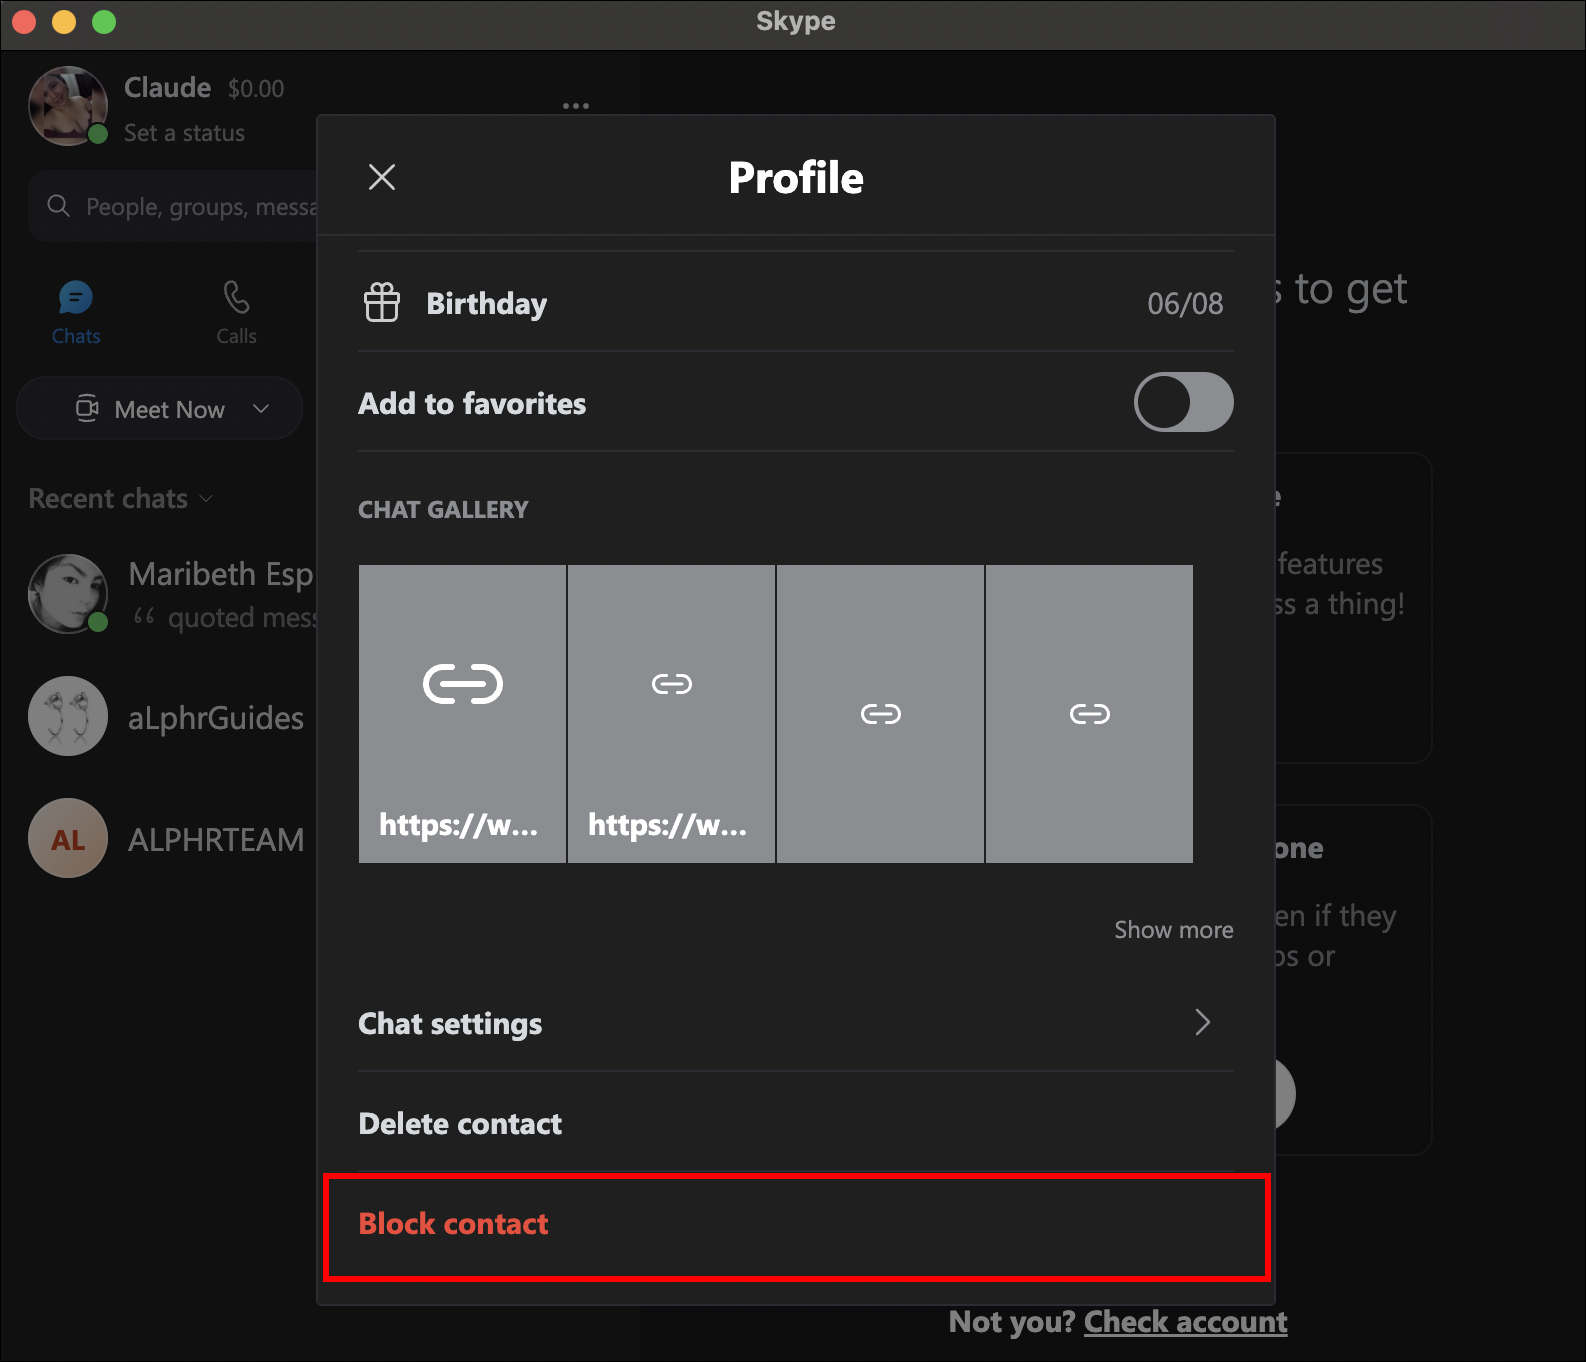Click Claude's profile avatar
Image resolution: width=1586 pixels, height=1362 pixels.
point(68,106)
